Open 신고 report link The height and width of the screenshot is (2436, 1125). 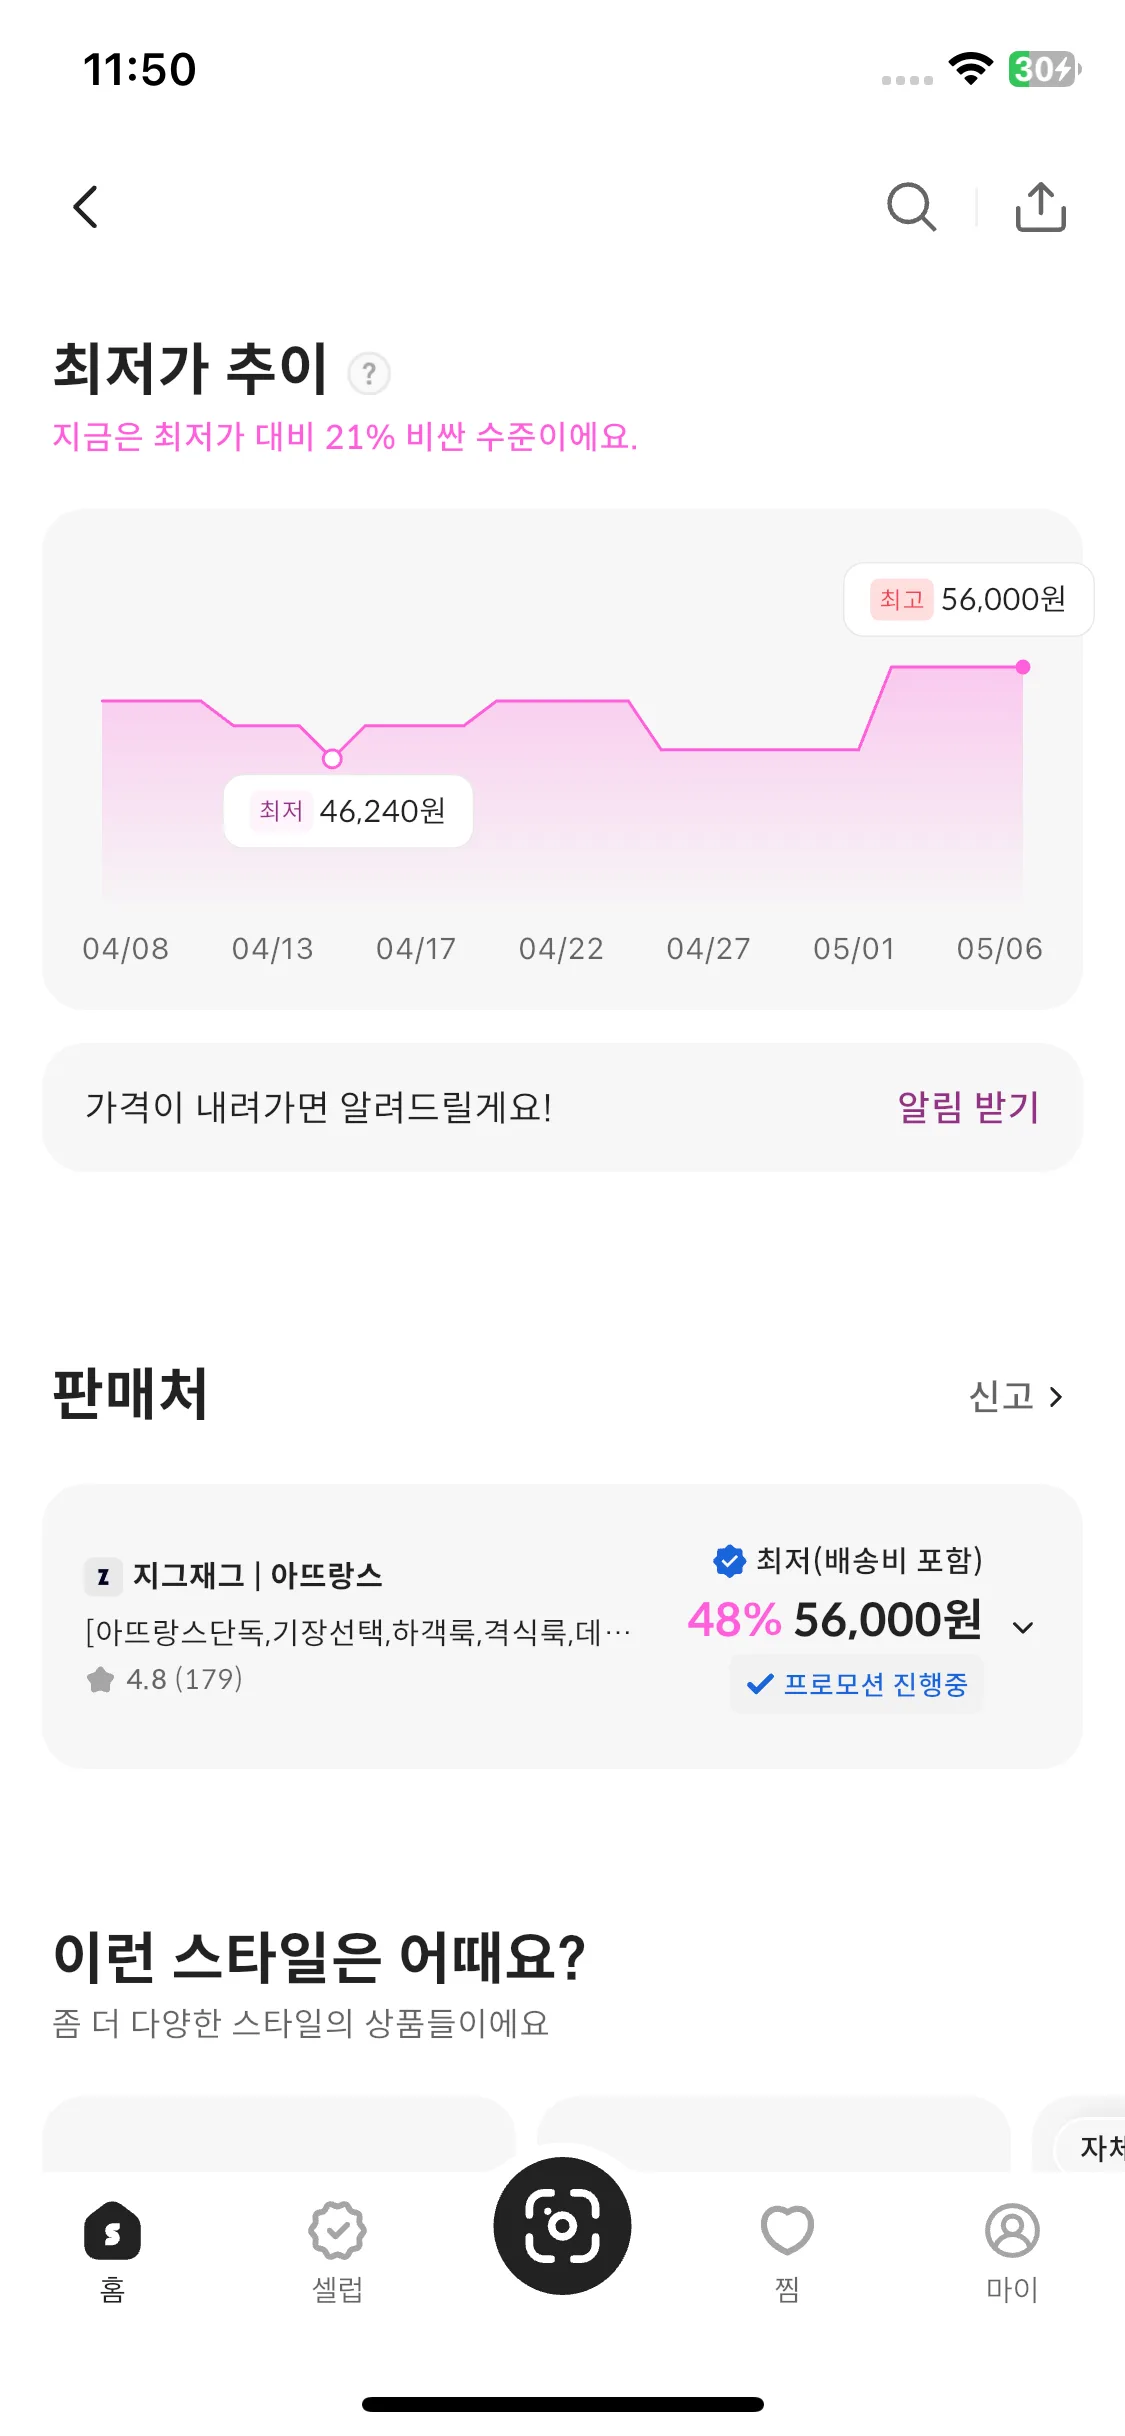click(1016, 1396)
